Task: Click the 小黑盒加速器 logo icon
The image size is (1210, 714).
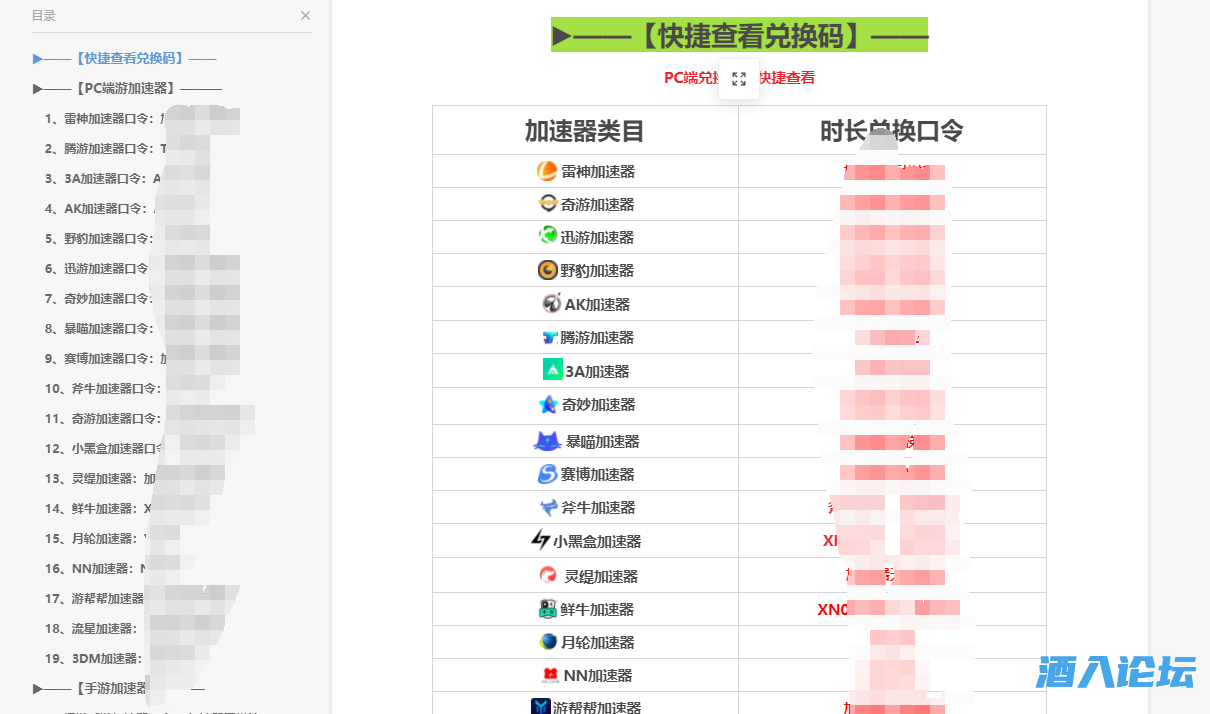Action: click(x=540, y=541)
